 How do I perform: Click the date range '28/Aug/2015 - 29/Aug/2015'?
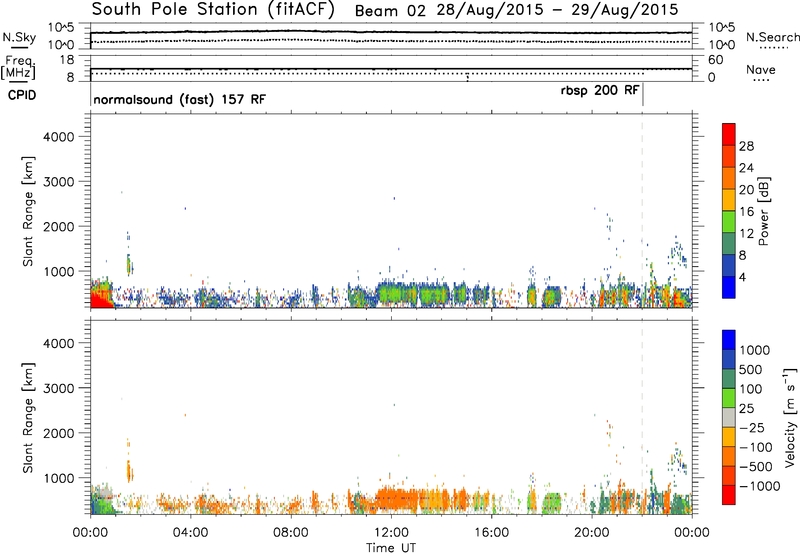(557, 10)
